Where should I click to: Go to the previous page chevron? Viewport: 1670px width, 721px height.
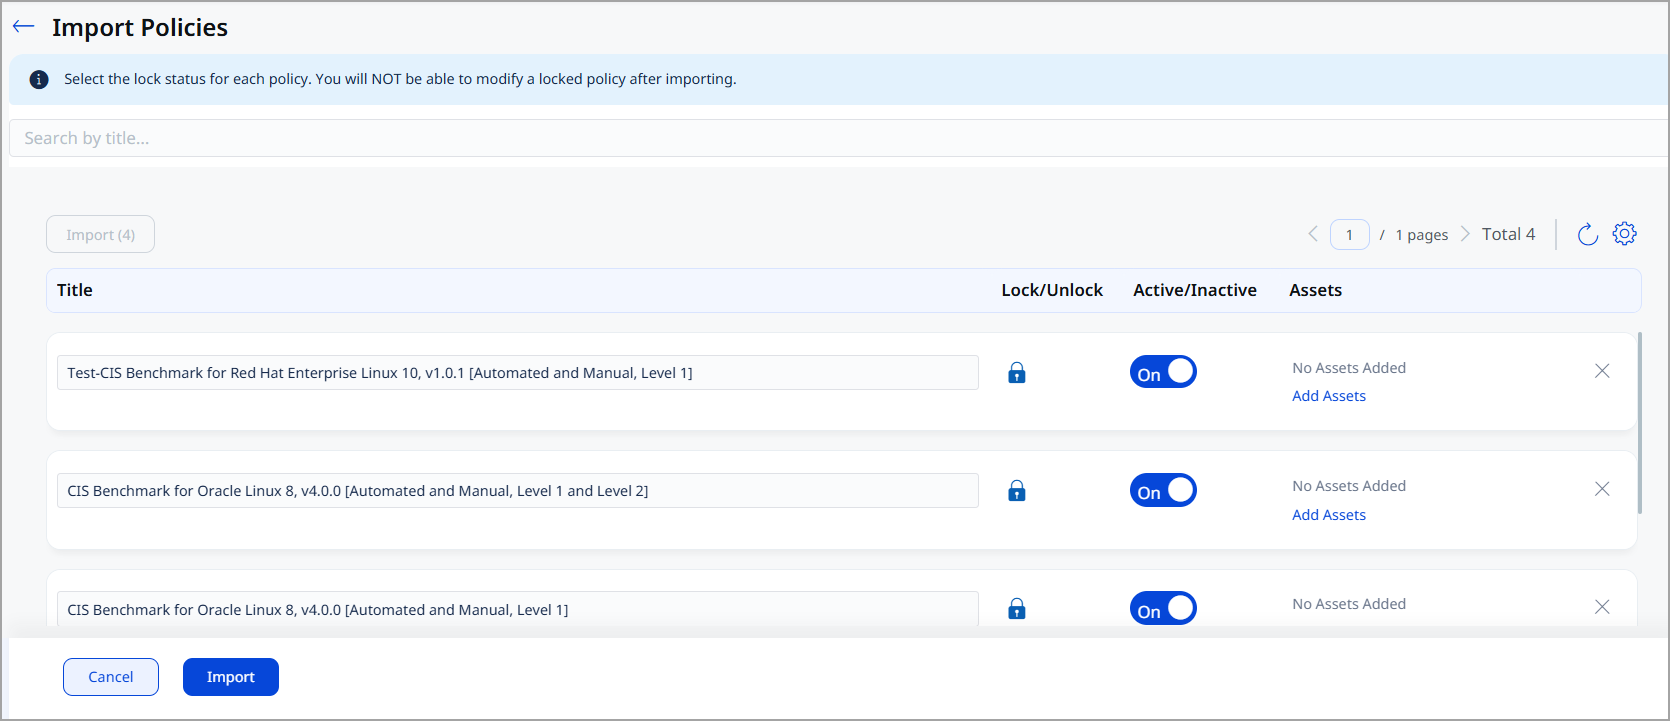click(1313, 234)
